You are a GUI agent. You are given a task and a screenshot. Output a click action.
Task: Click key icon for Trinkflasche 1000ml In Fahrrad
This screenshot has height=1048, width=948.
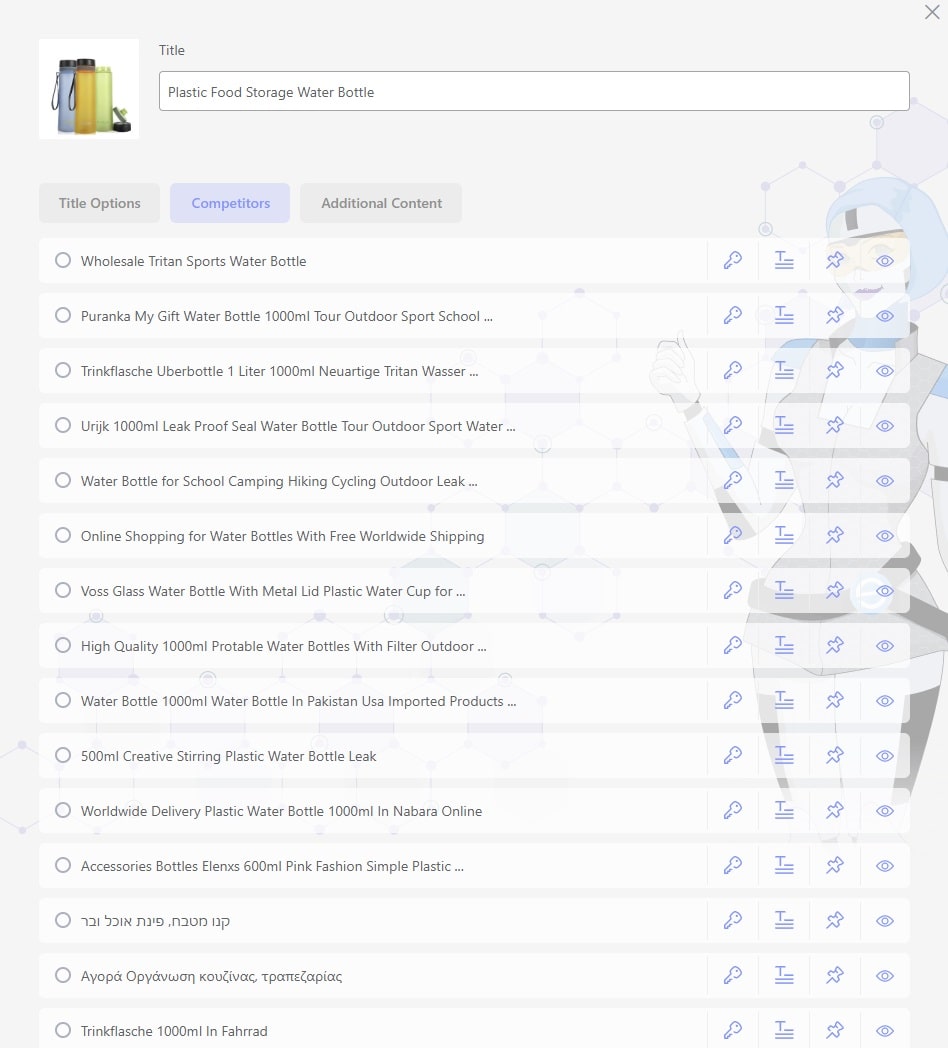[733, 1031]
